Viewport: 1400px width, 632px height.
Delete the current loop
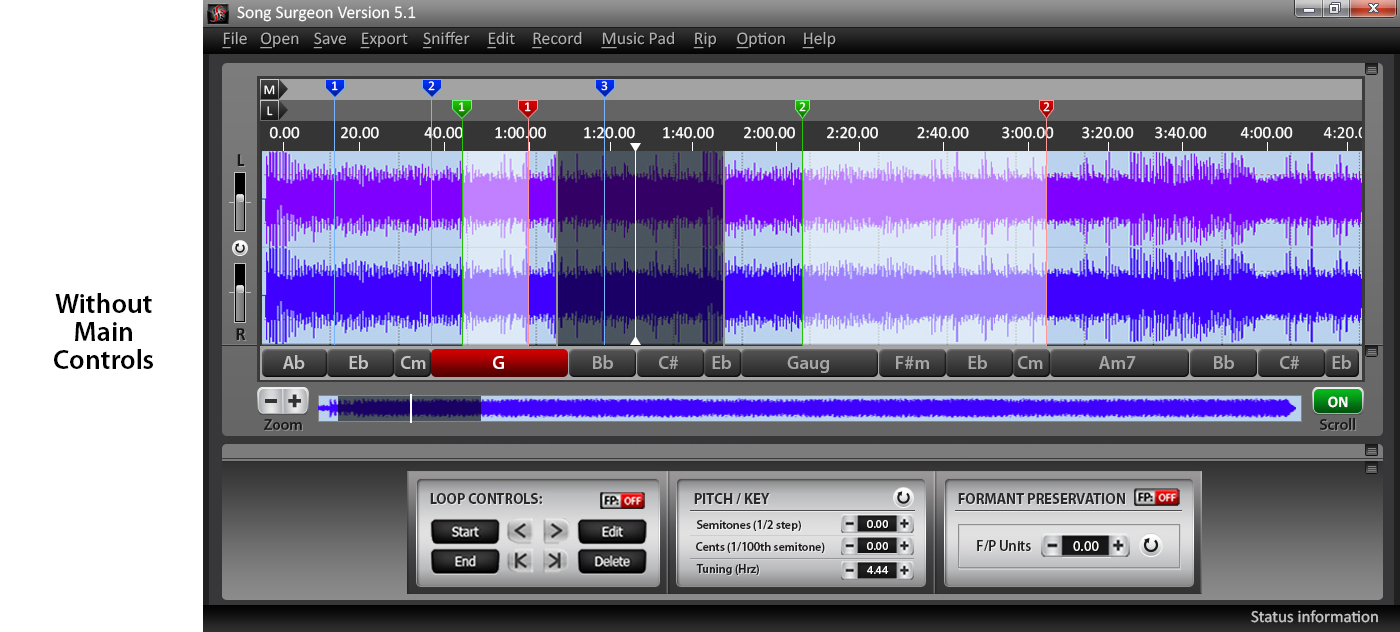tap(612, 561)
